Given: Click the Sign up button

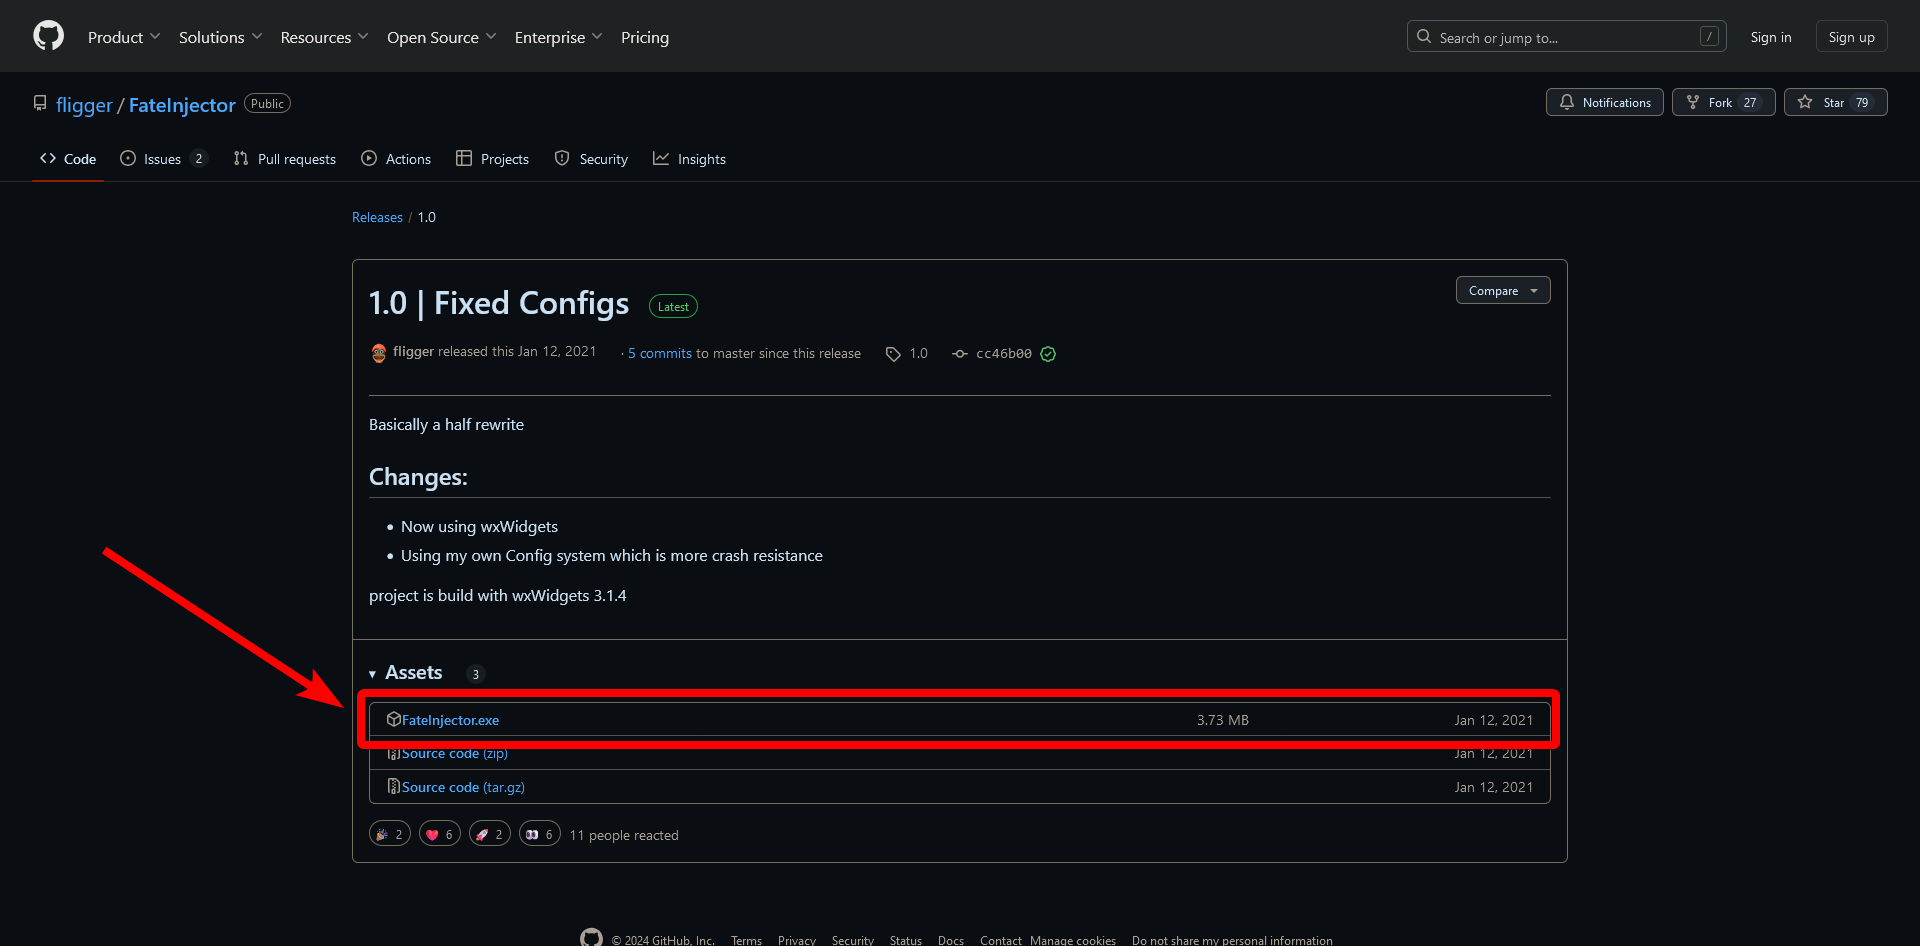Looking at the screenshot, I should click(1852, 37).
